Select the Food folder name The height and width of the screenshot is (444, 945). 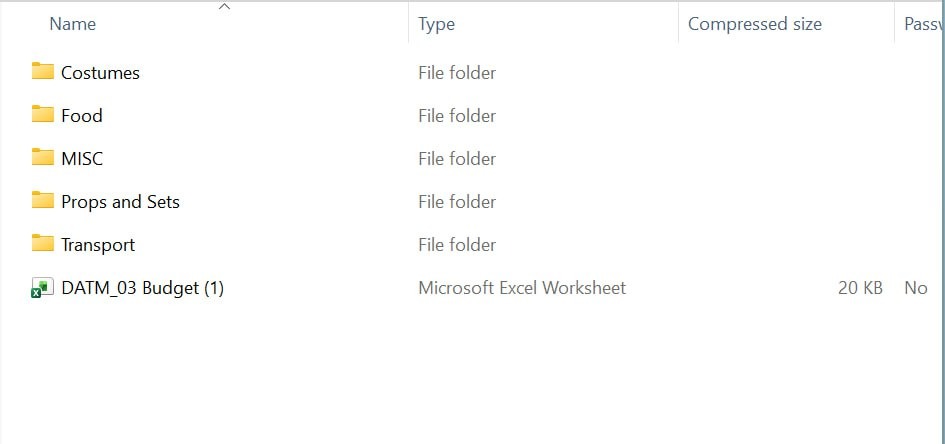(x=82, y=116)
